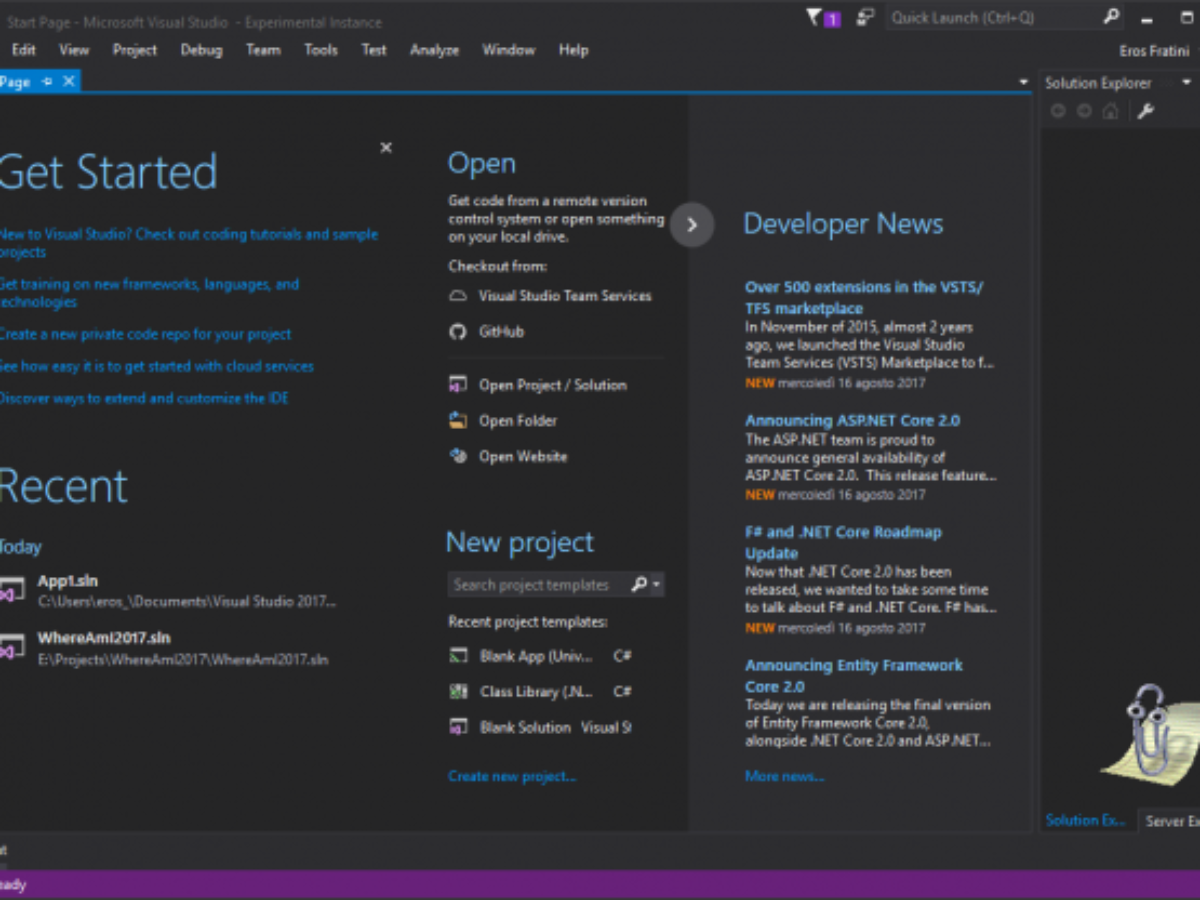This screenshot has width=1200, height=900.
Task: Expand the template search options dropdown
Action: (x=657, y=585)
